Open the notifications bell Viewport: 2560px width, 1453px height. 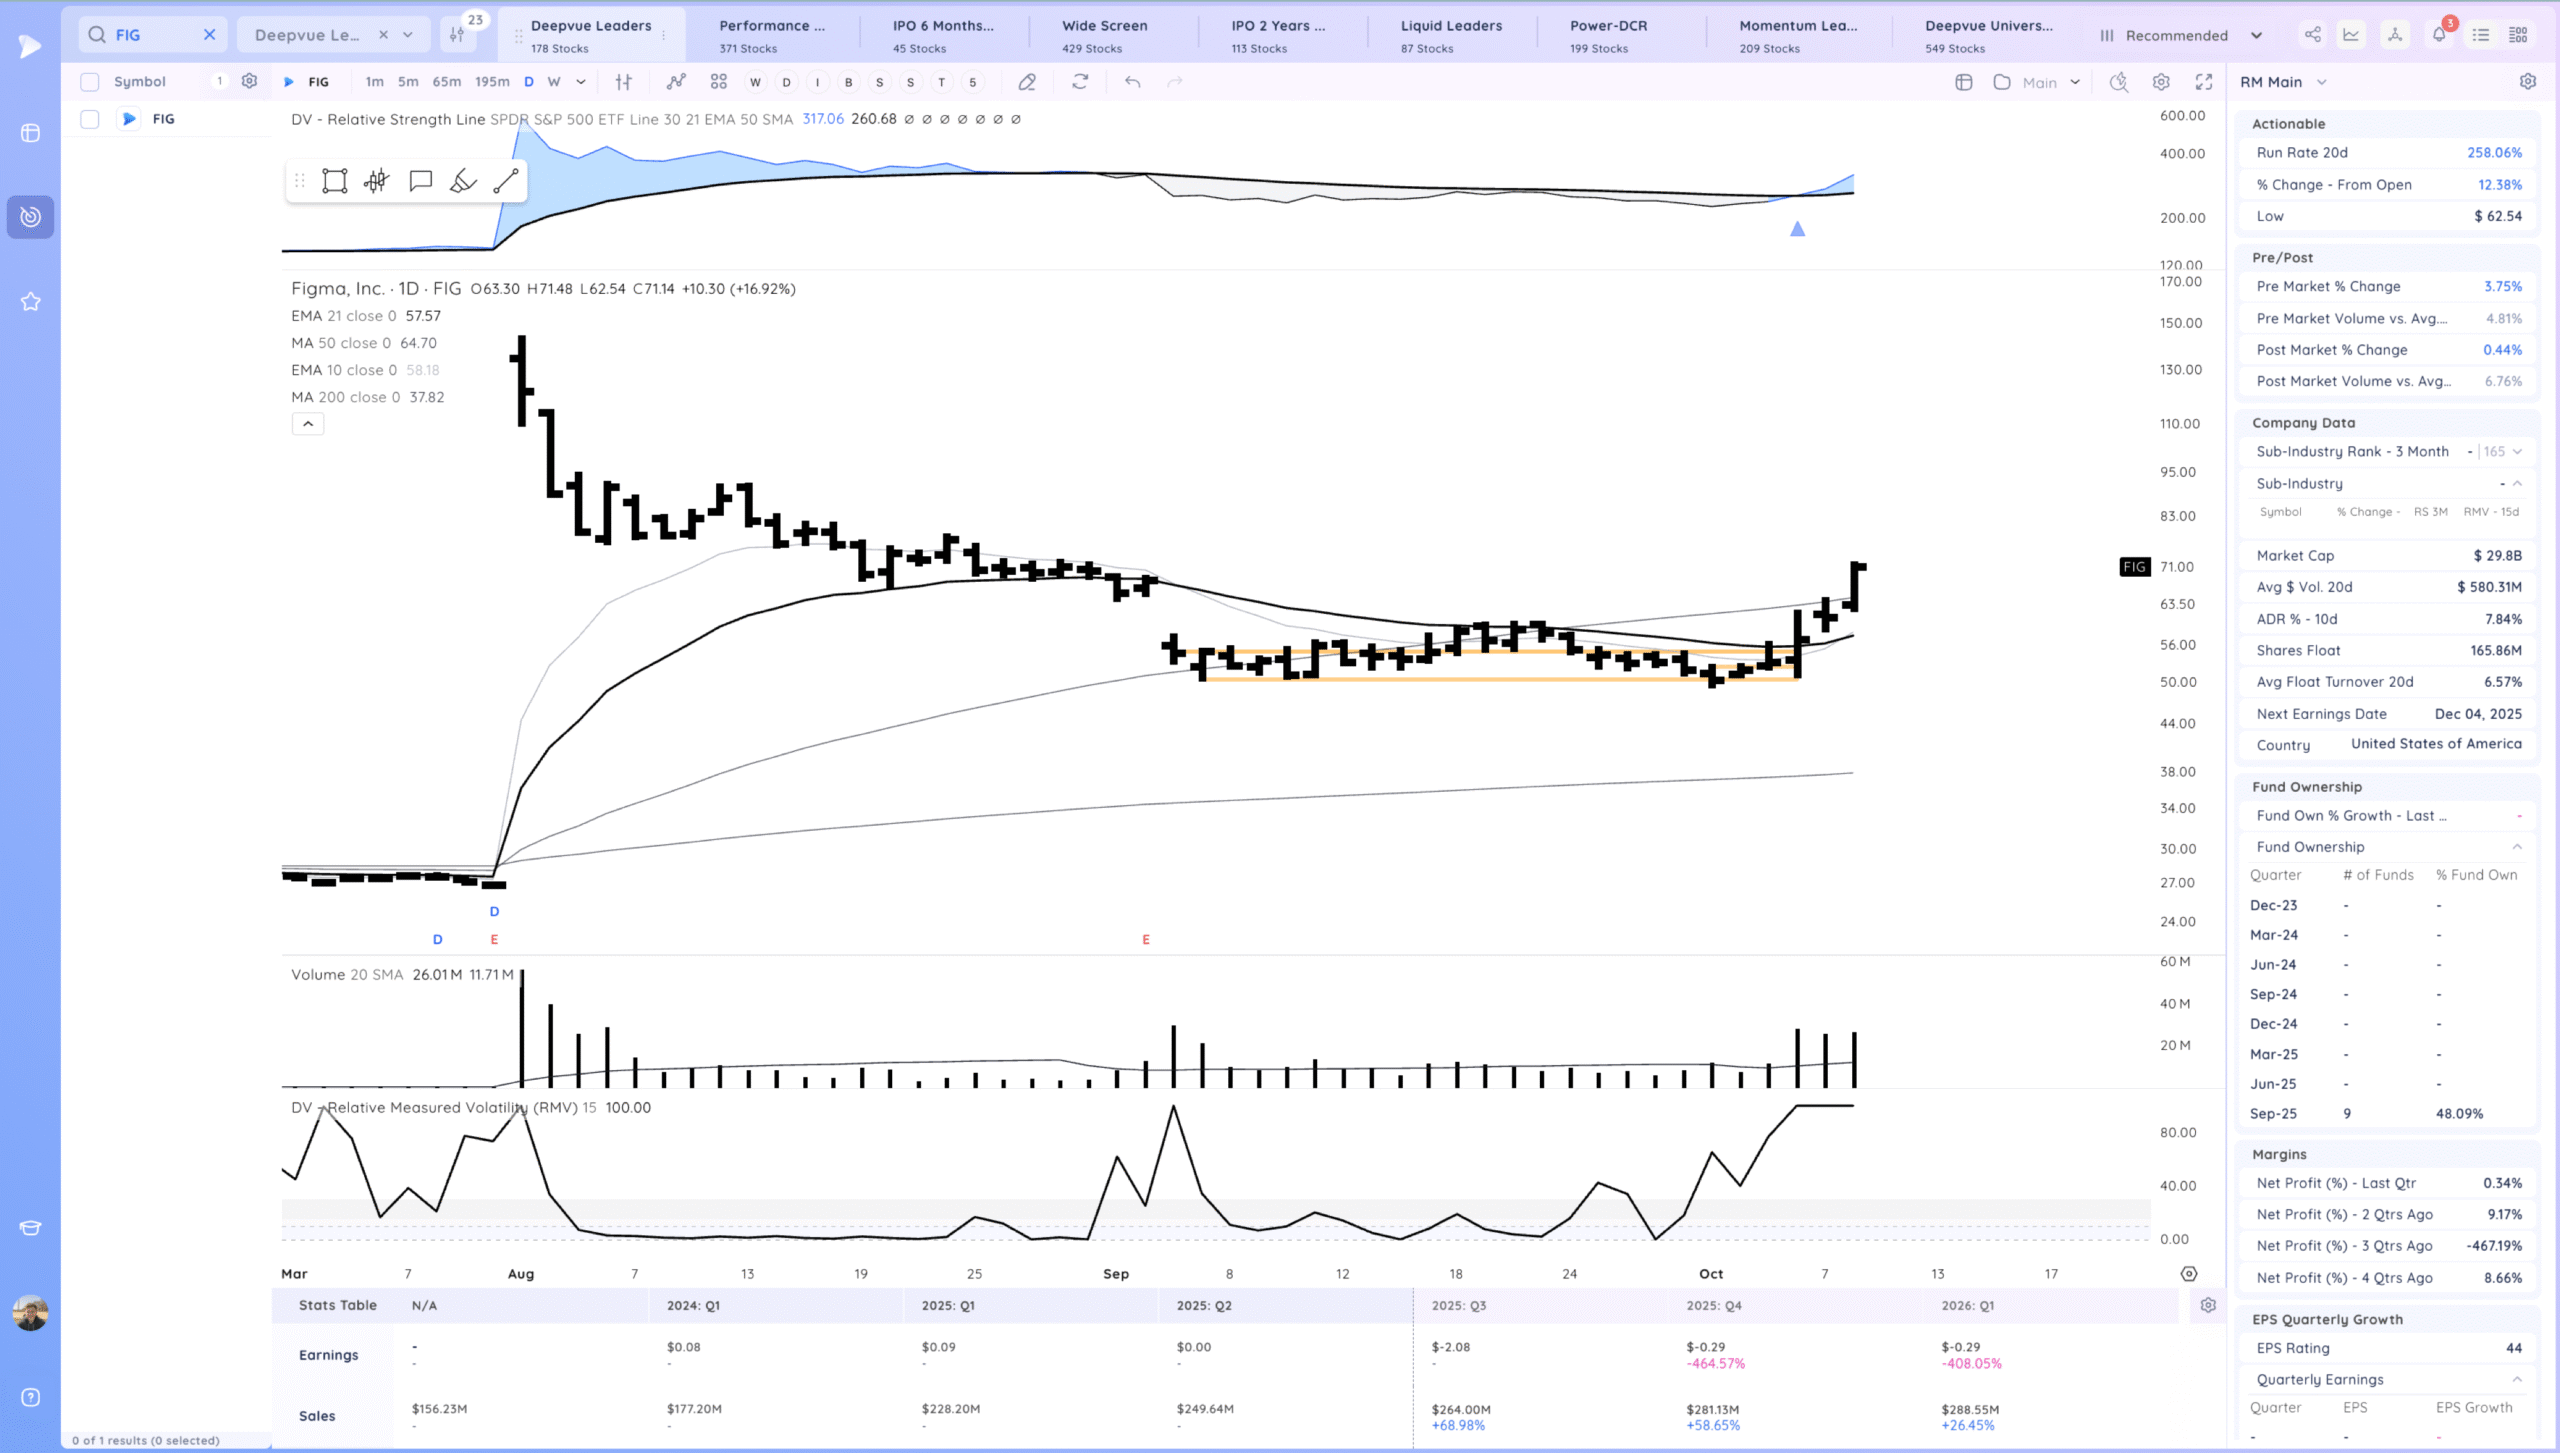point(2438,35)
